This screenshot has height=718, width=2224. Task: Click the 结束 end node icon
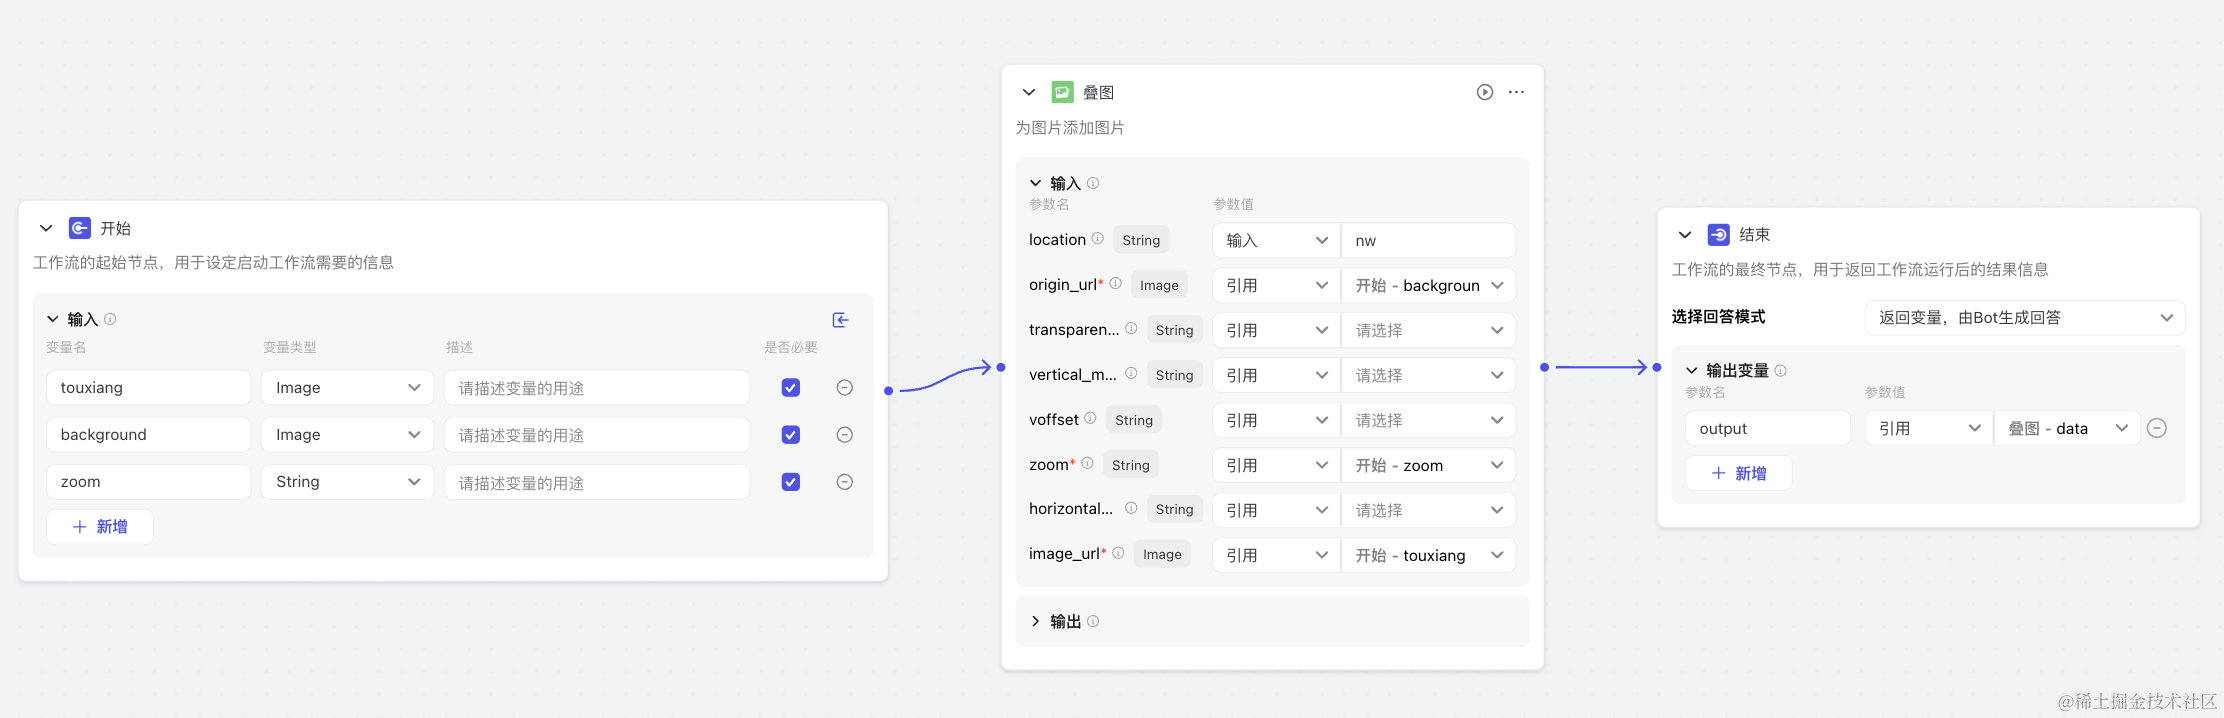1718,234
